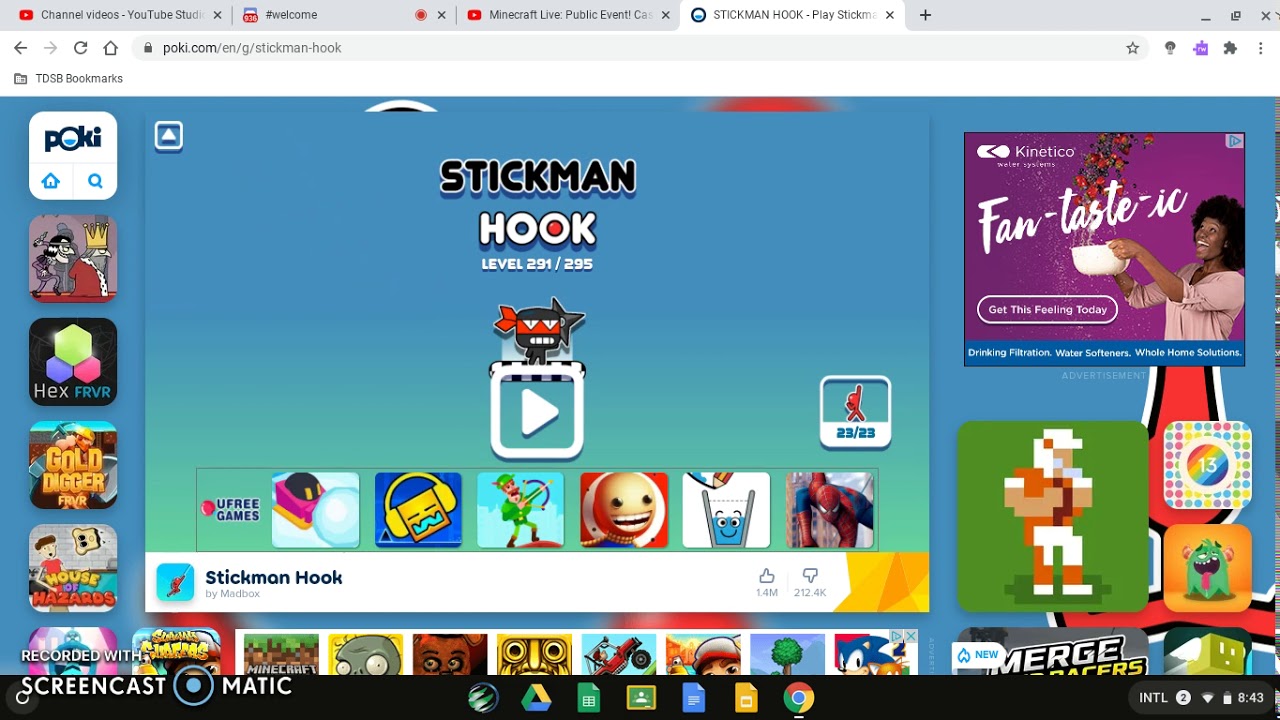Open the character skins selector 23/23

point(855,412)
